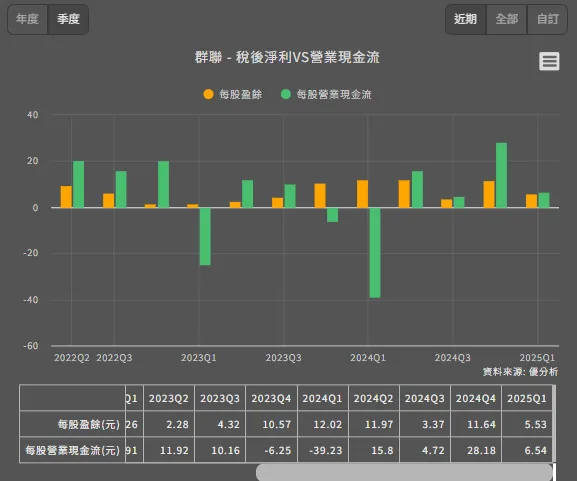This screenshot has height=481, width=577.
Task: Click the 2022Q3 x-axis label
Action: 114,358
